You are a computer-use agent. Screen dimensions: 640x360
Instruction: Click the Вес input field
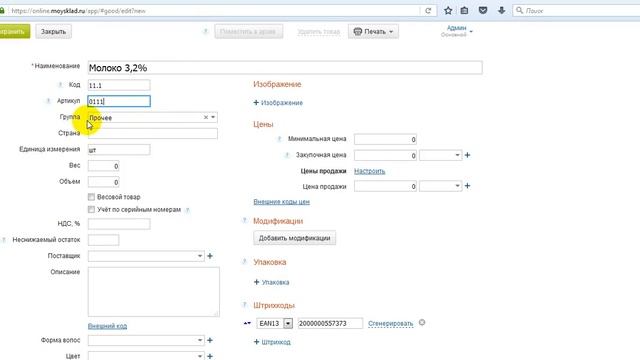103,166
